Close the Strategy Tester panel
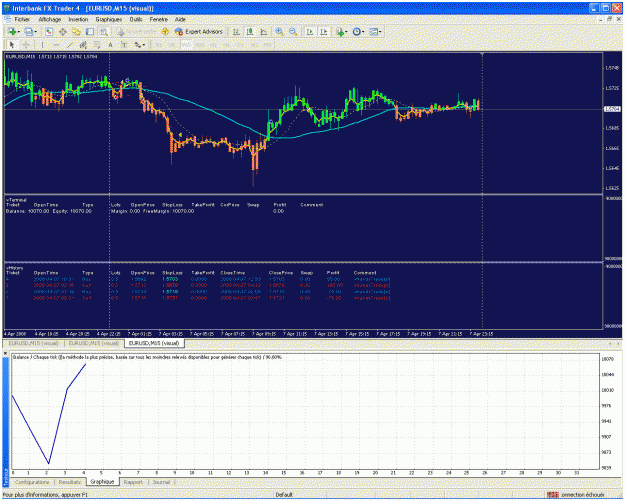 click(6, 354)
